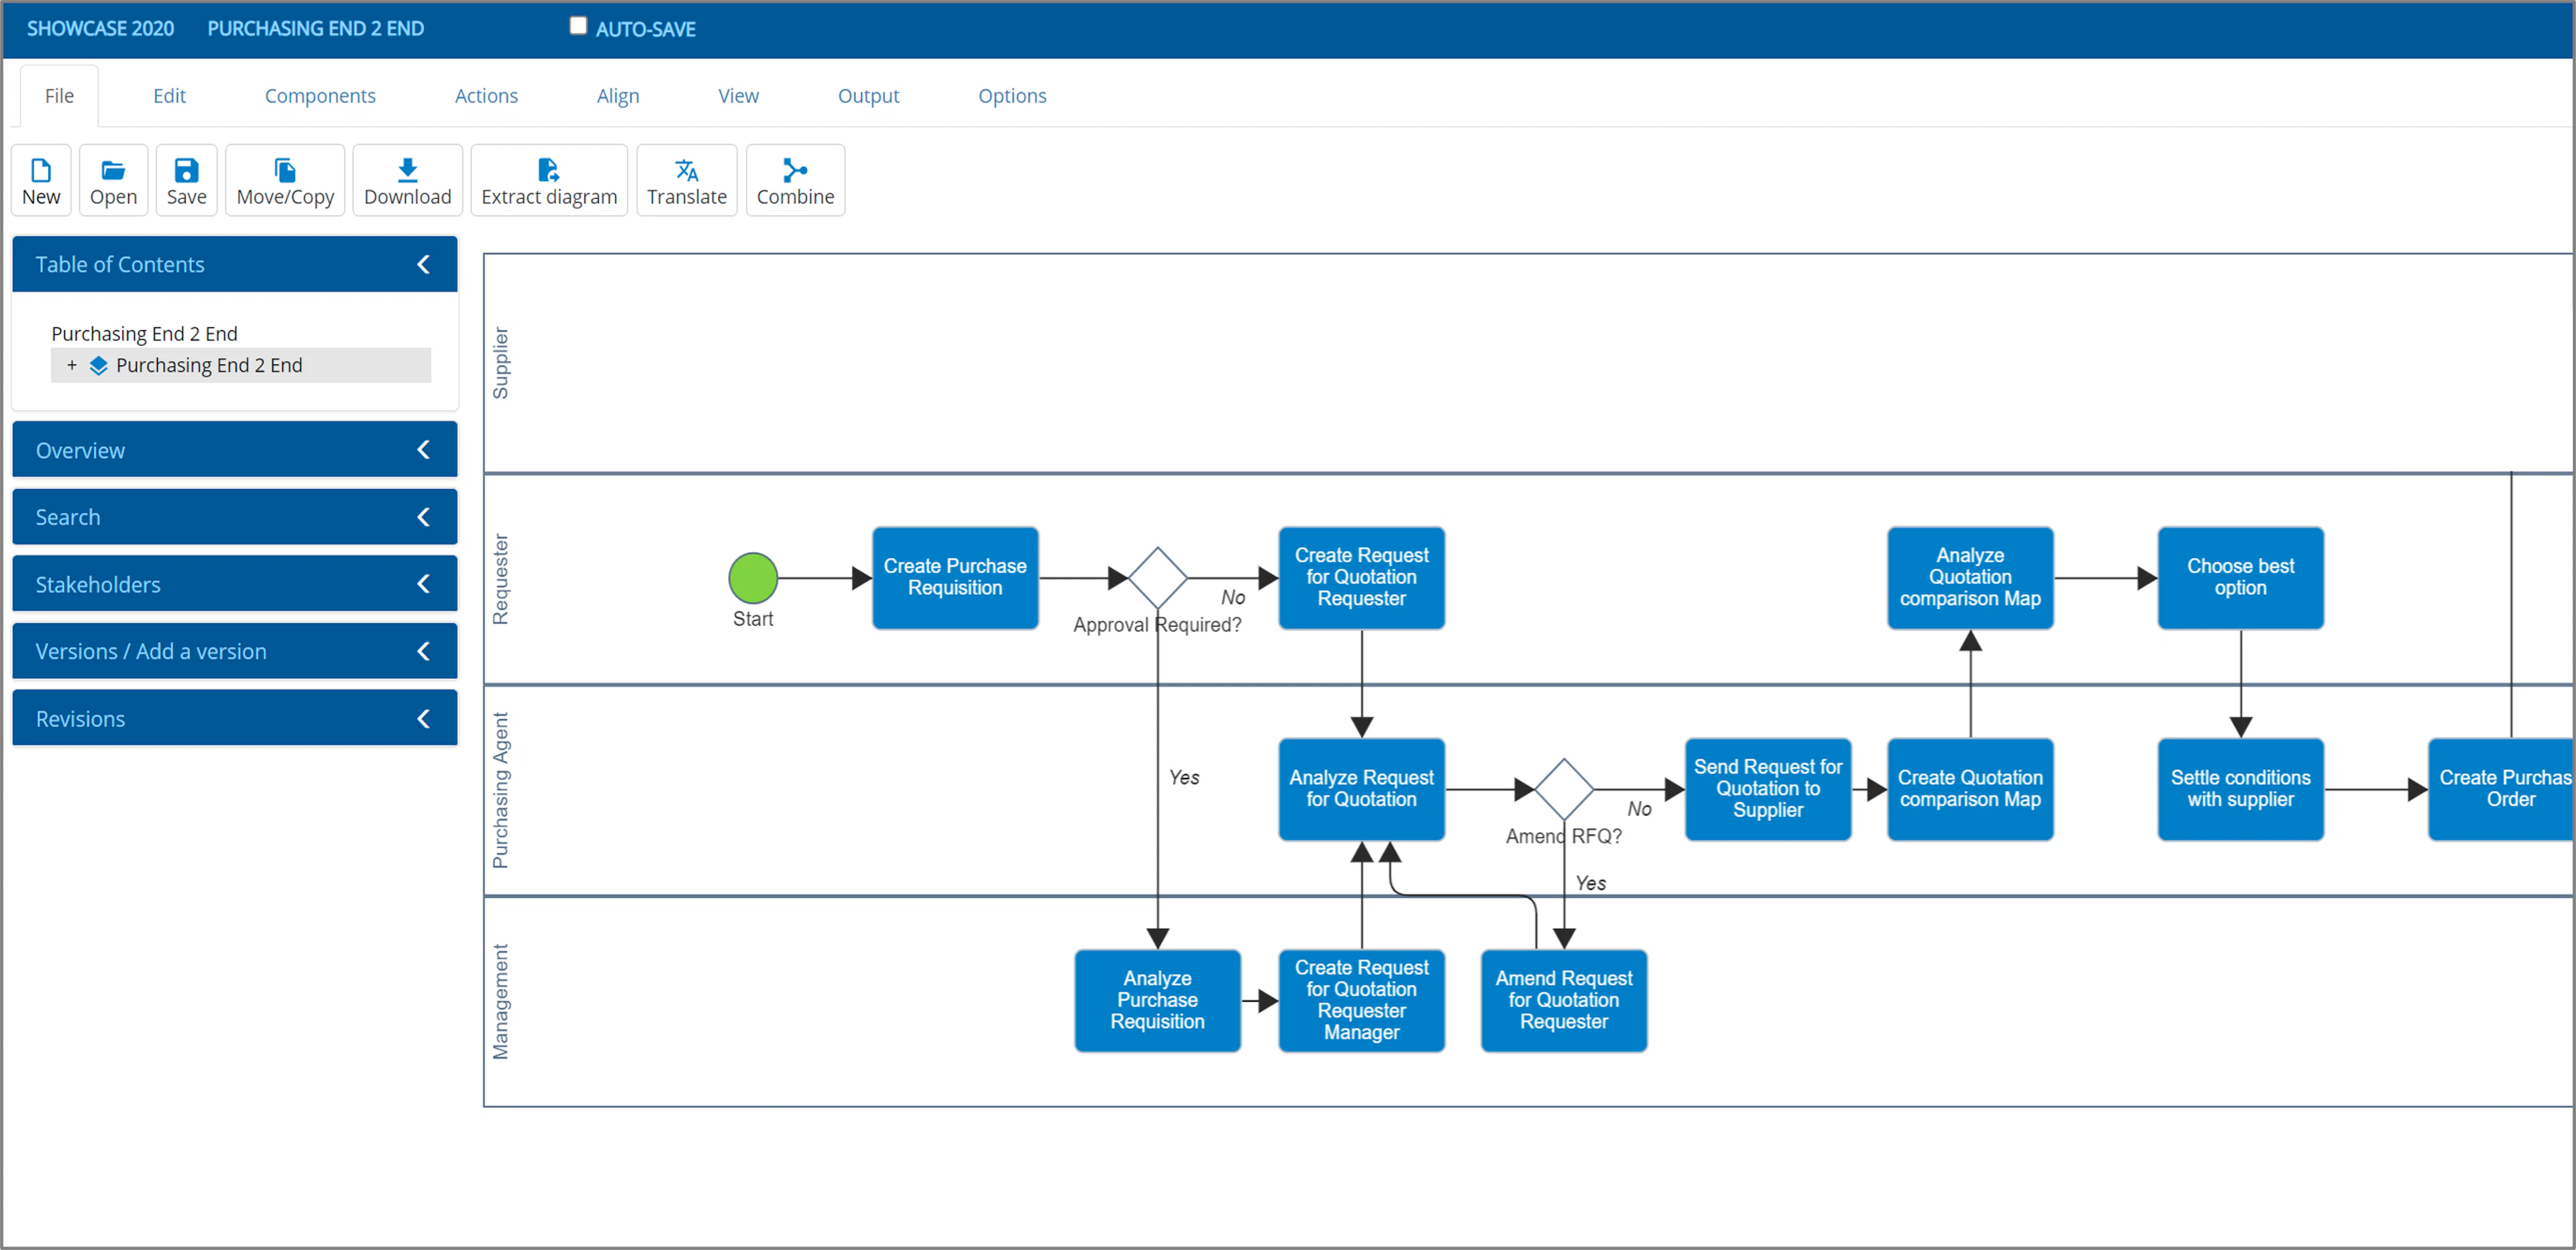
Task: Expand the Purchasing End 2 End tree node
Action: (72, 365)
